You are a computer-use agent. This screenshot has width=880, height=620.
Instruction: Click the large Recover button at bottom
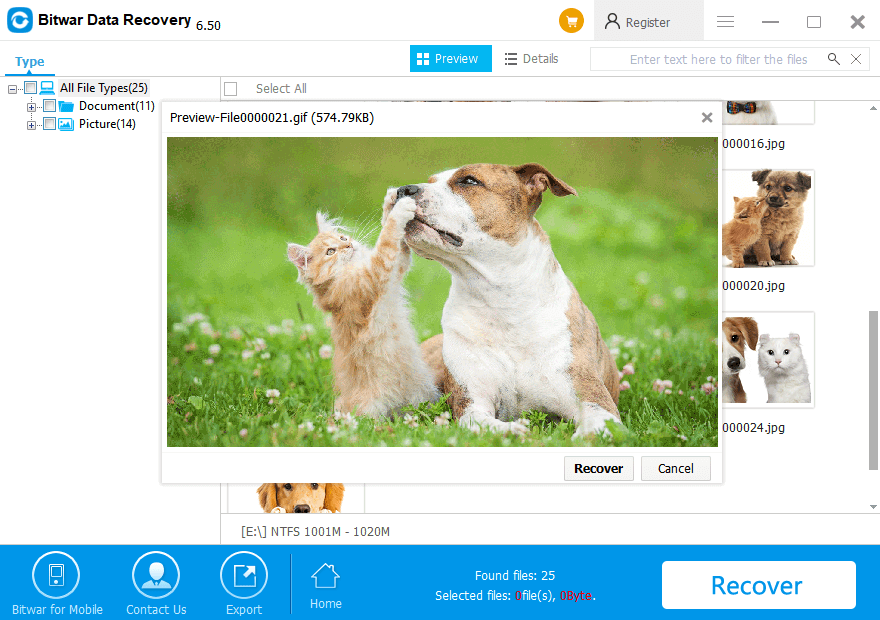[759, 585]
